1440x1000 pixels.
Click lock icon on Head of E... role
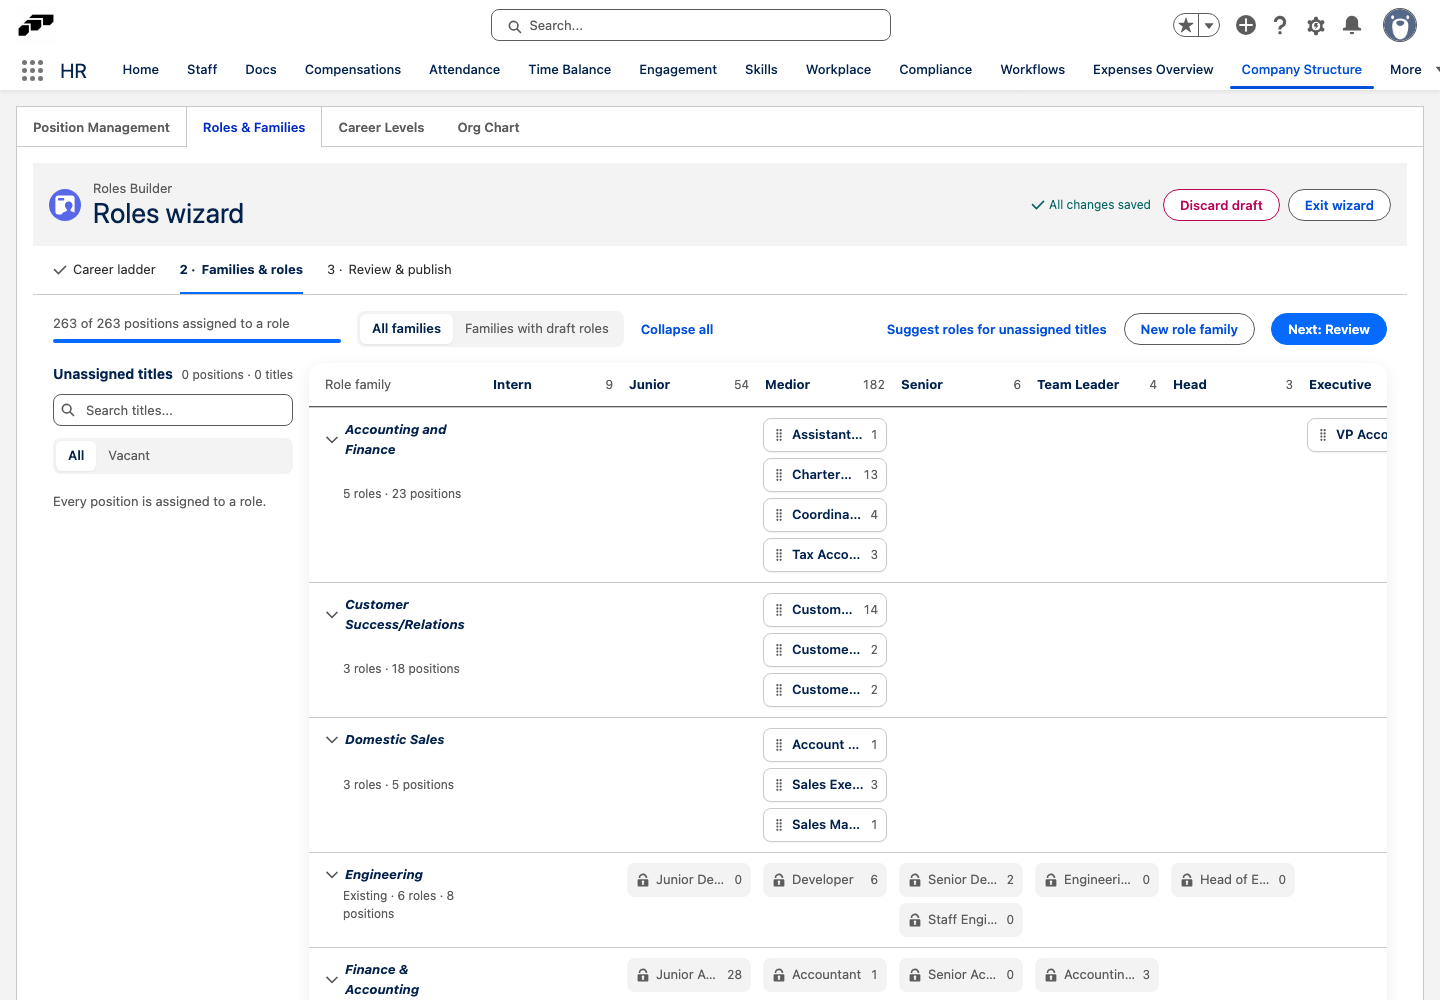coord(1187,880)
